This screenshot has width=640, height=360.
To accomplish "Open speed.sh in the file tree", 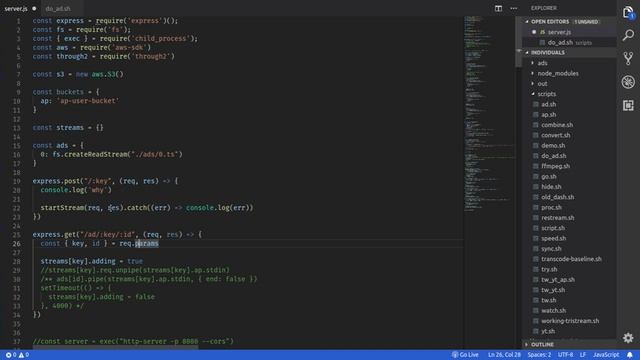I will pyautogui.click(x=553, y=238).
